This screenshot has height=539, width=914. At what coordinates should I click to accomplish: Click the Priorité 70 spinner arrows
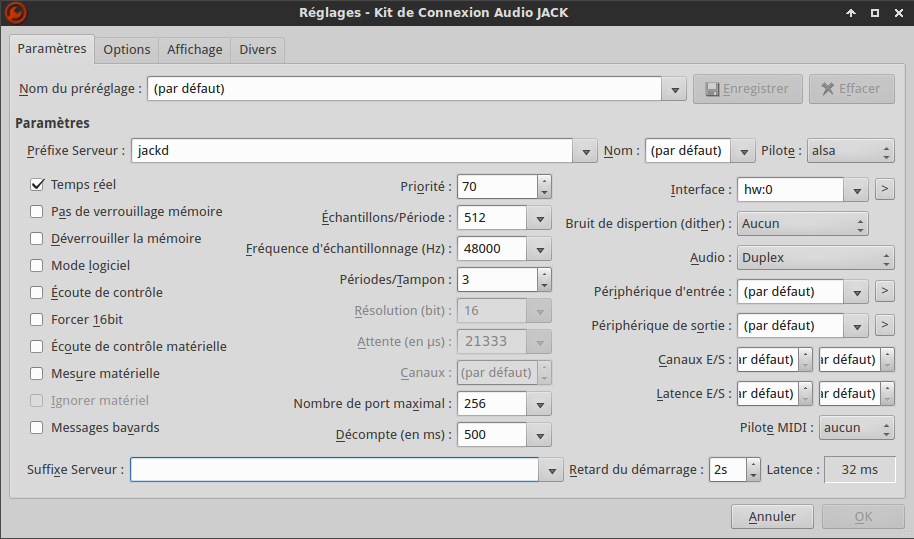(544, 186)
